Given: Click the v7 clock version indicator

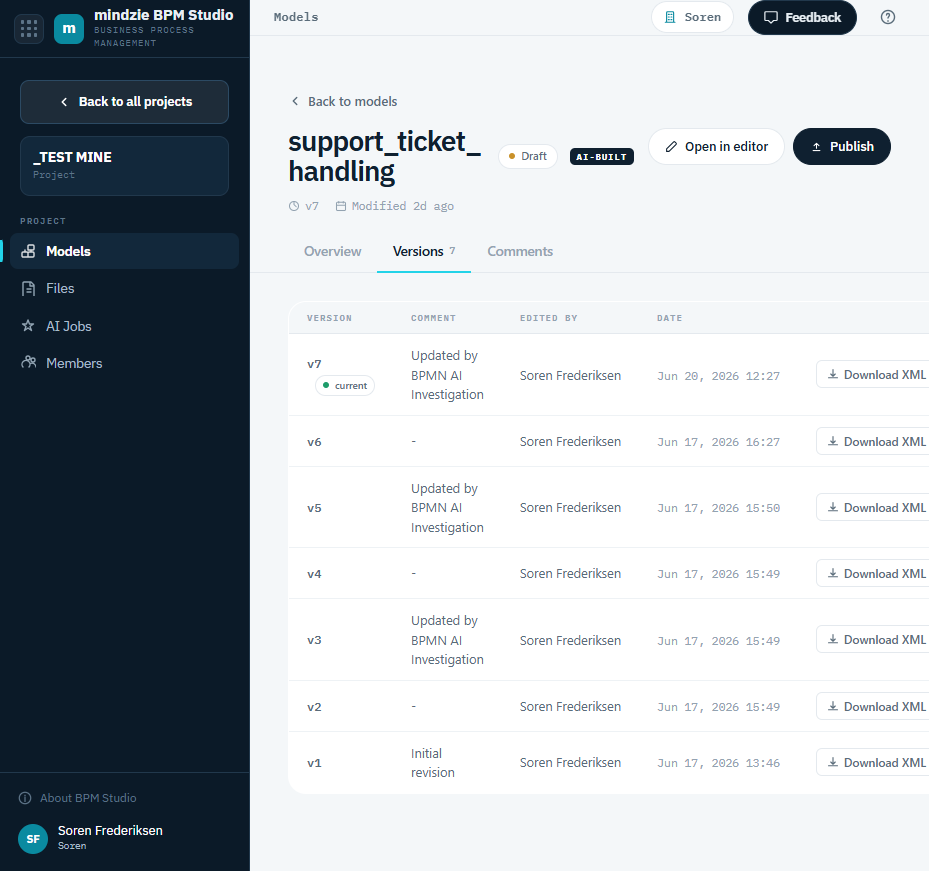Looking at the screenshot, I should [304, 206].
